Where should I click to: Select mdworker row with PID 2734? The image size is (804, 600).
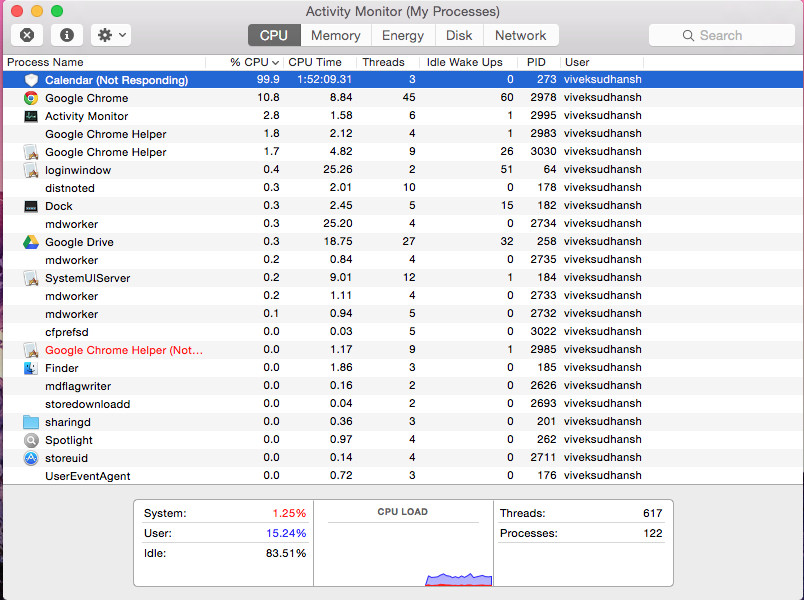tap(402, 224)
